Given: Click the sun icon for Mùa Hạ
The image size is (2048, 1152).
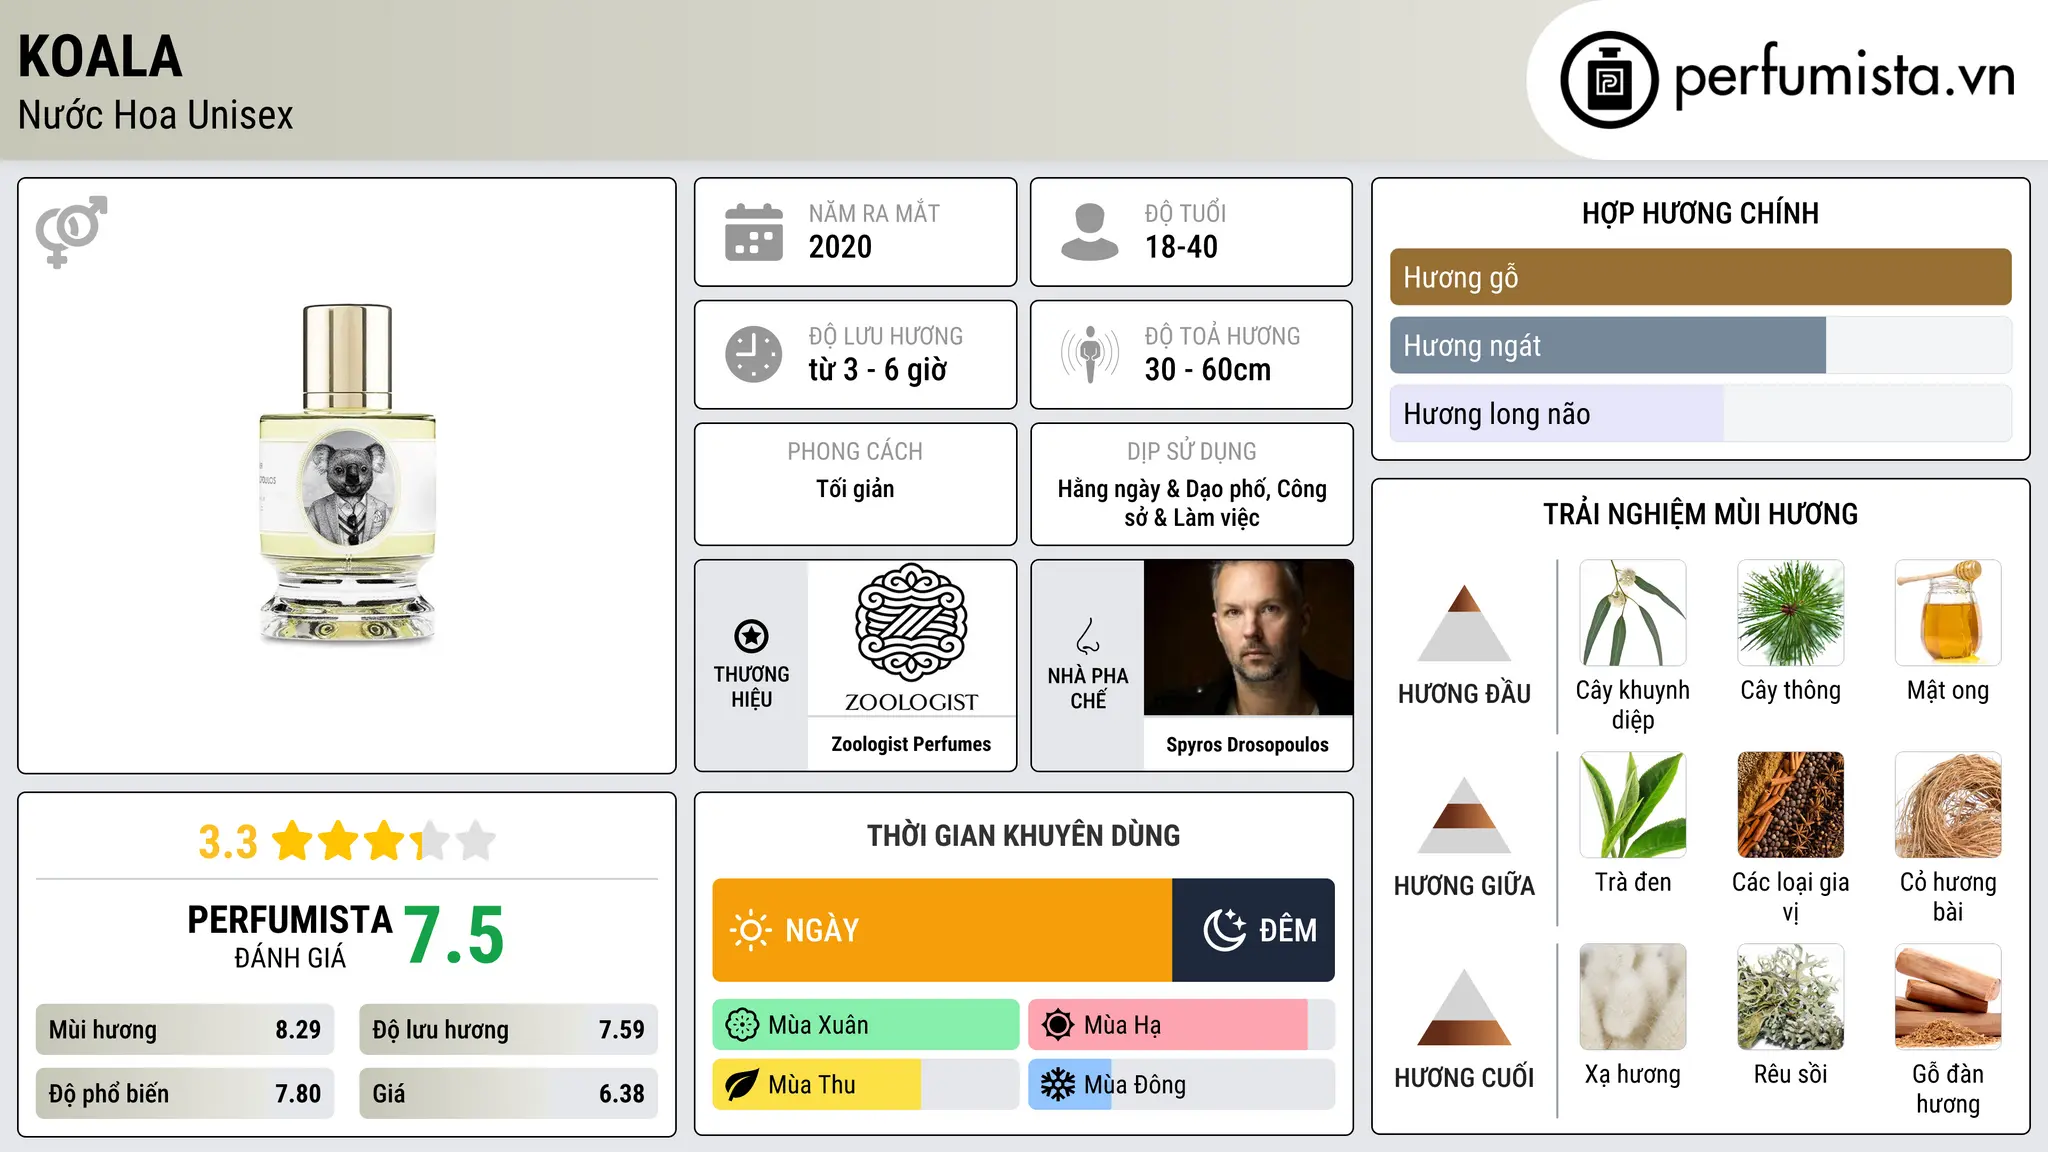Looking at the screenshot, I should click(1058, 1025).
